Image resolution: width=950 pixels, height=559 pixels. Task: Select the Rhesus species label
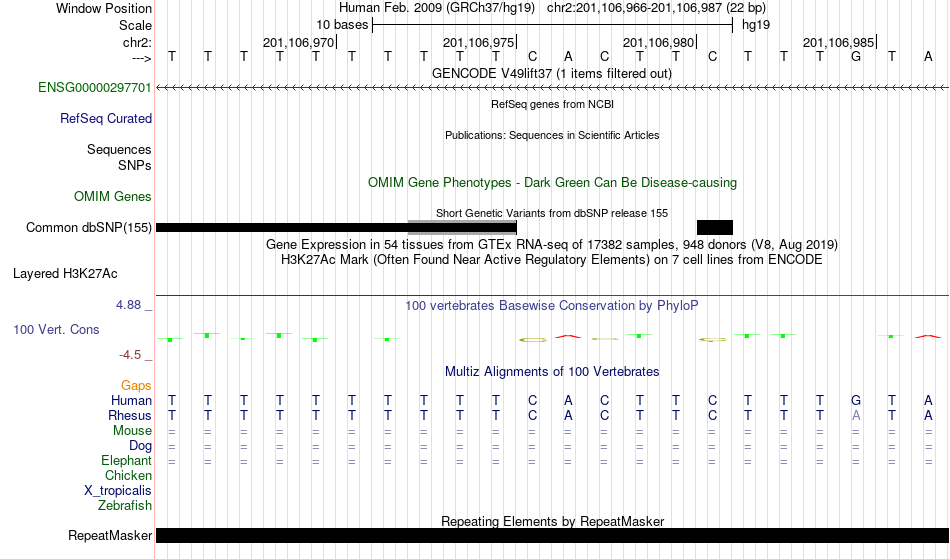(130, 416)
